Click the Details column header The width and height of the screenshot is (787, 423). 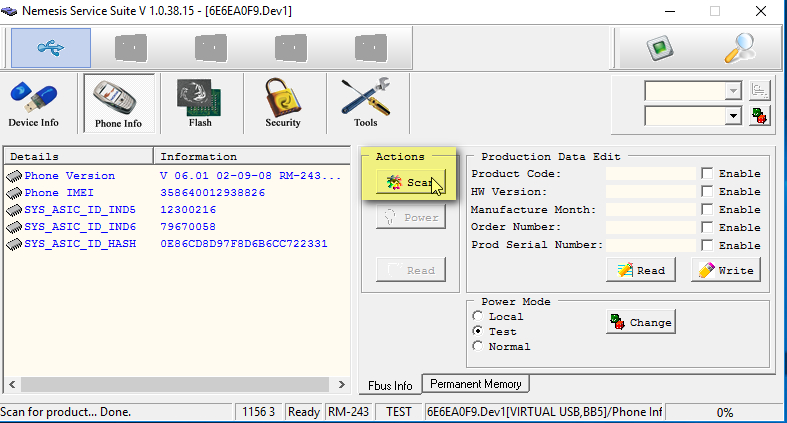pos(78,156)
